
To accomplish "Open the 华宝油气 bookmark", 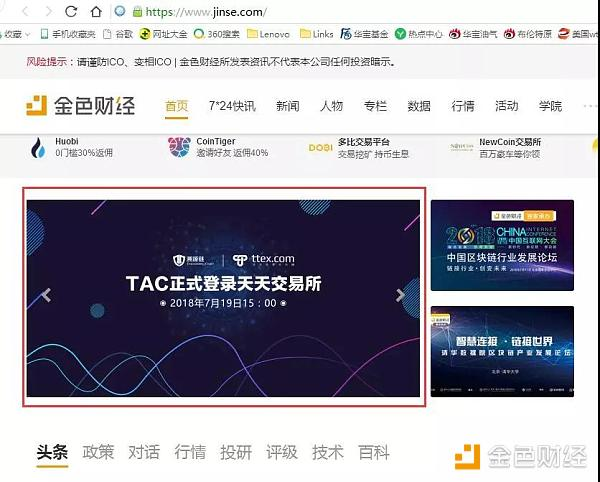I will pyautogui.click(x=473, y=34).
